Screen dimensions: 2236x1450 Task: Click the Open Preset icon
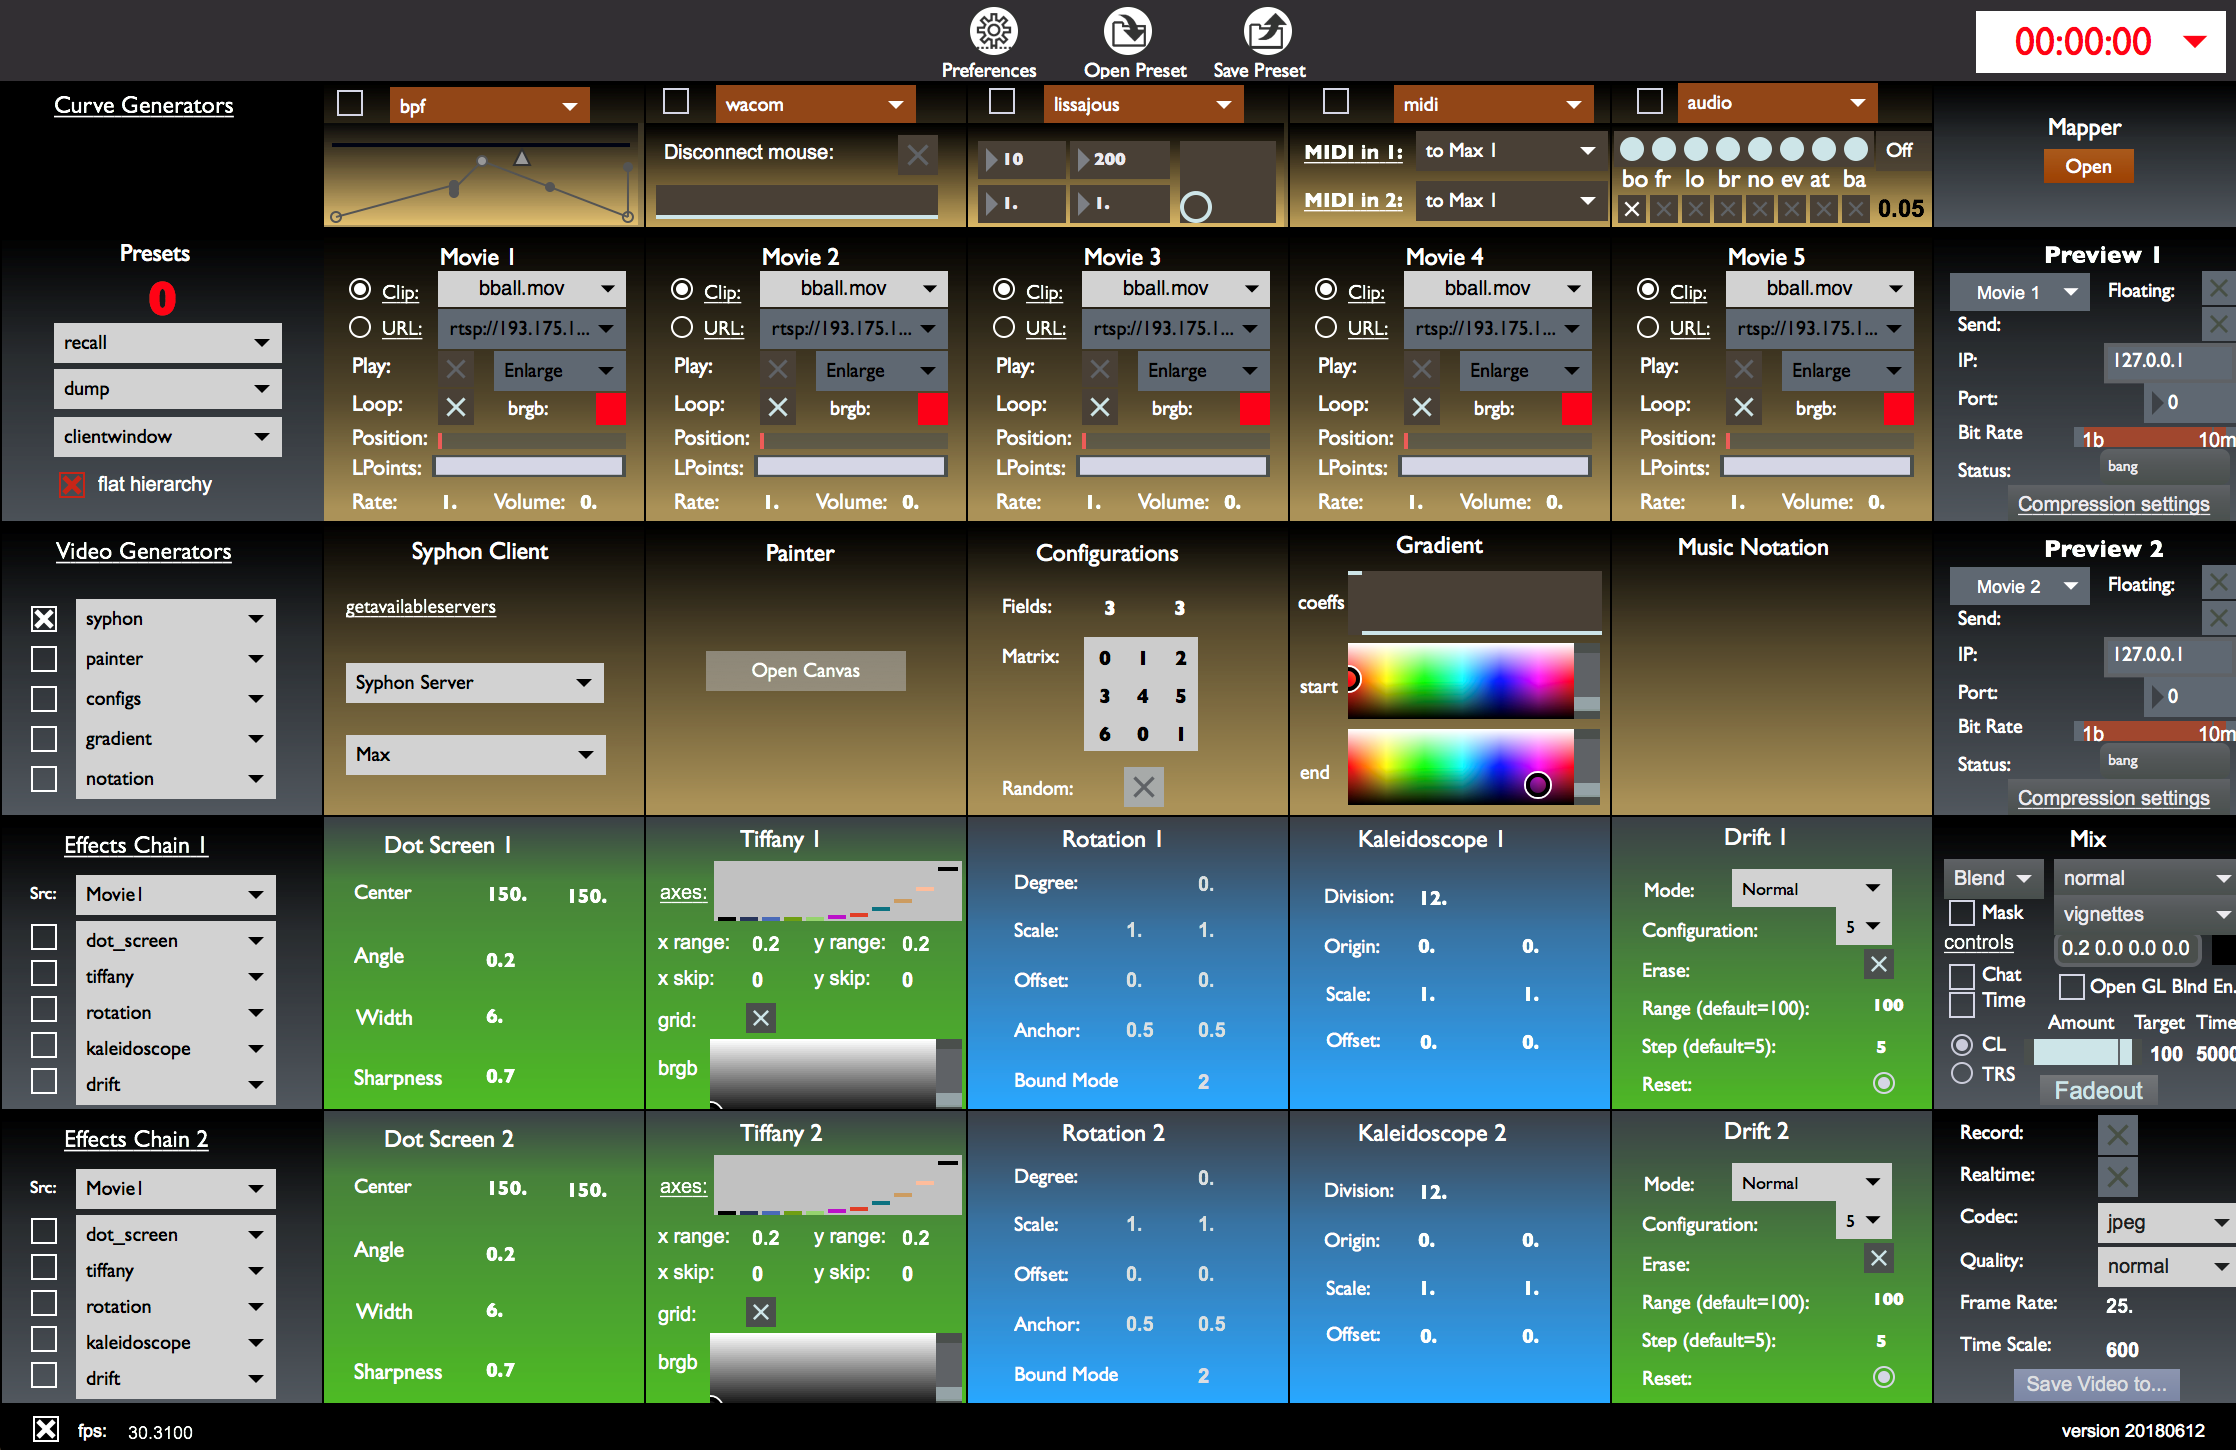(1127, 33)
